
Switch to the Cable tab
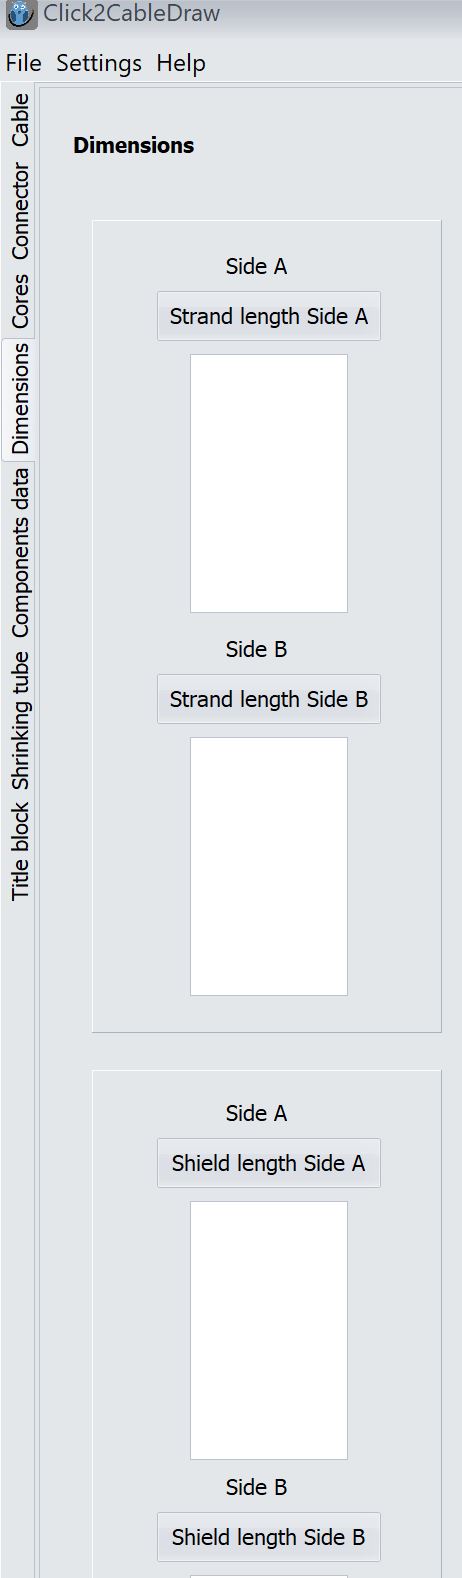tap(20, 120)
